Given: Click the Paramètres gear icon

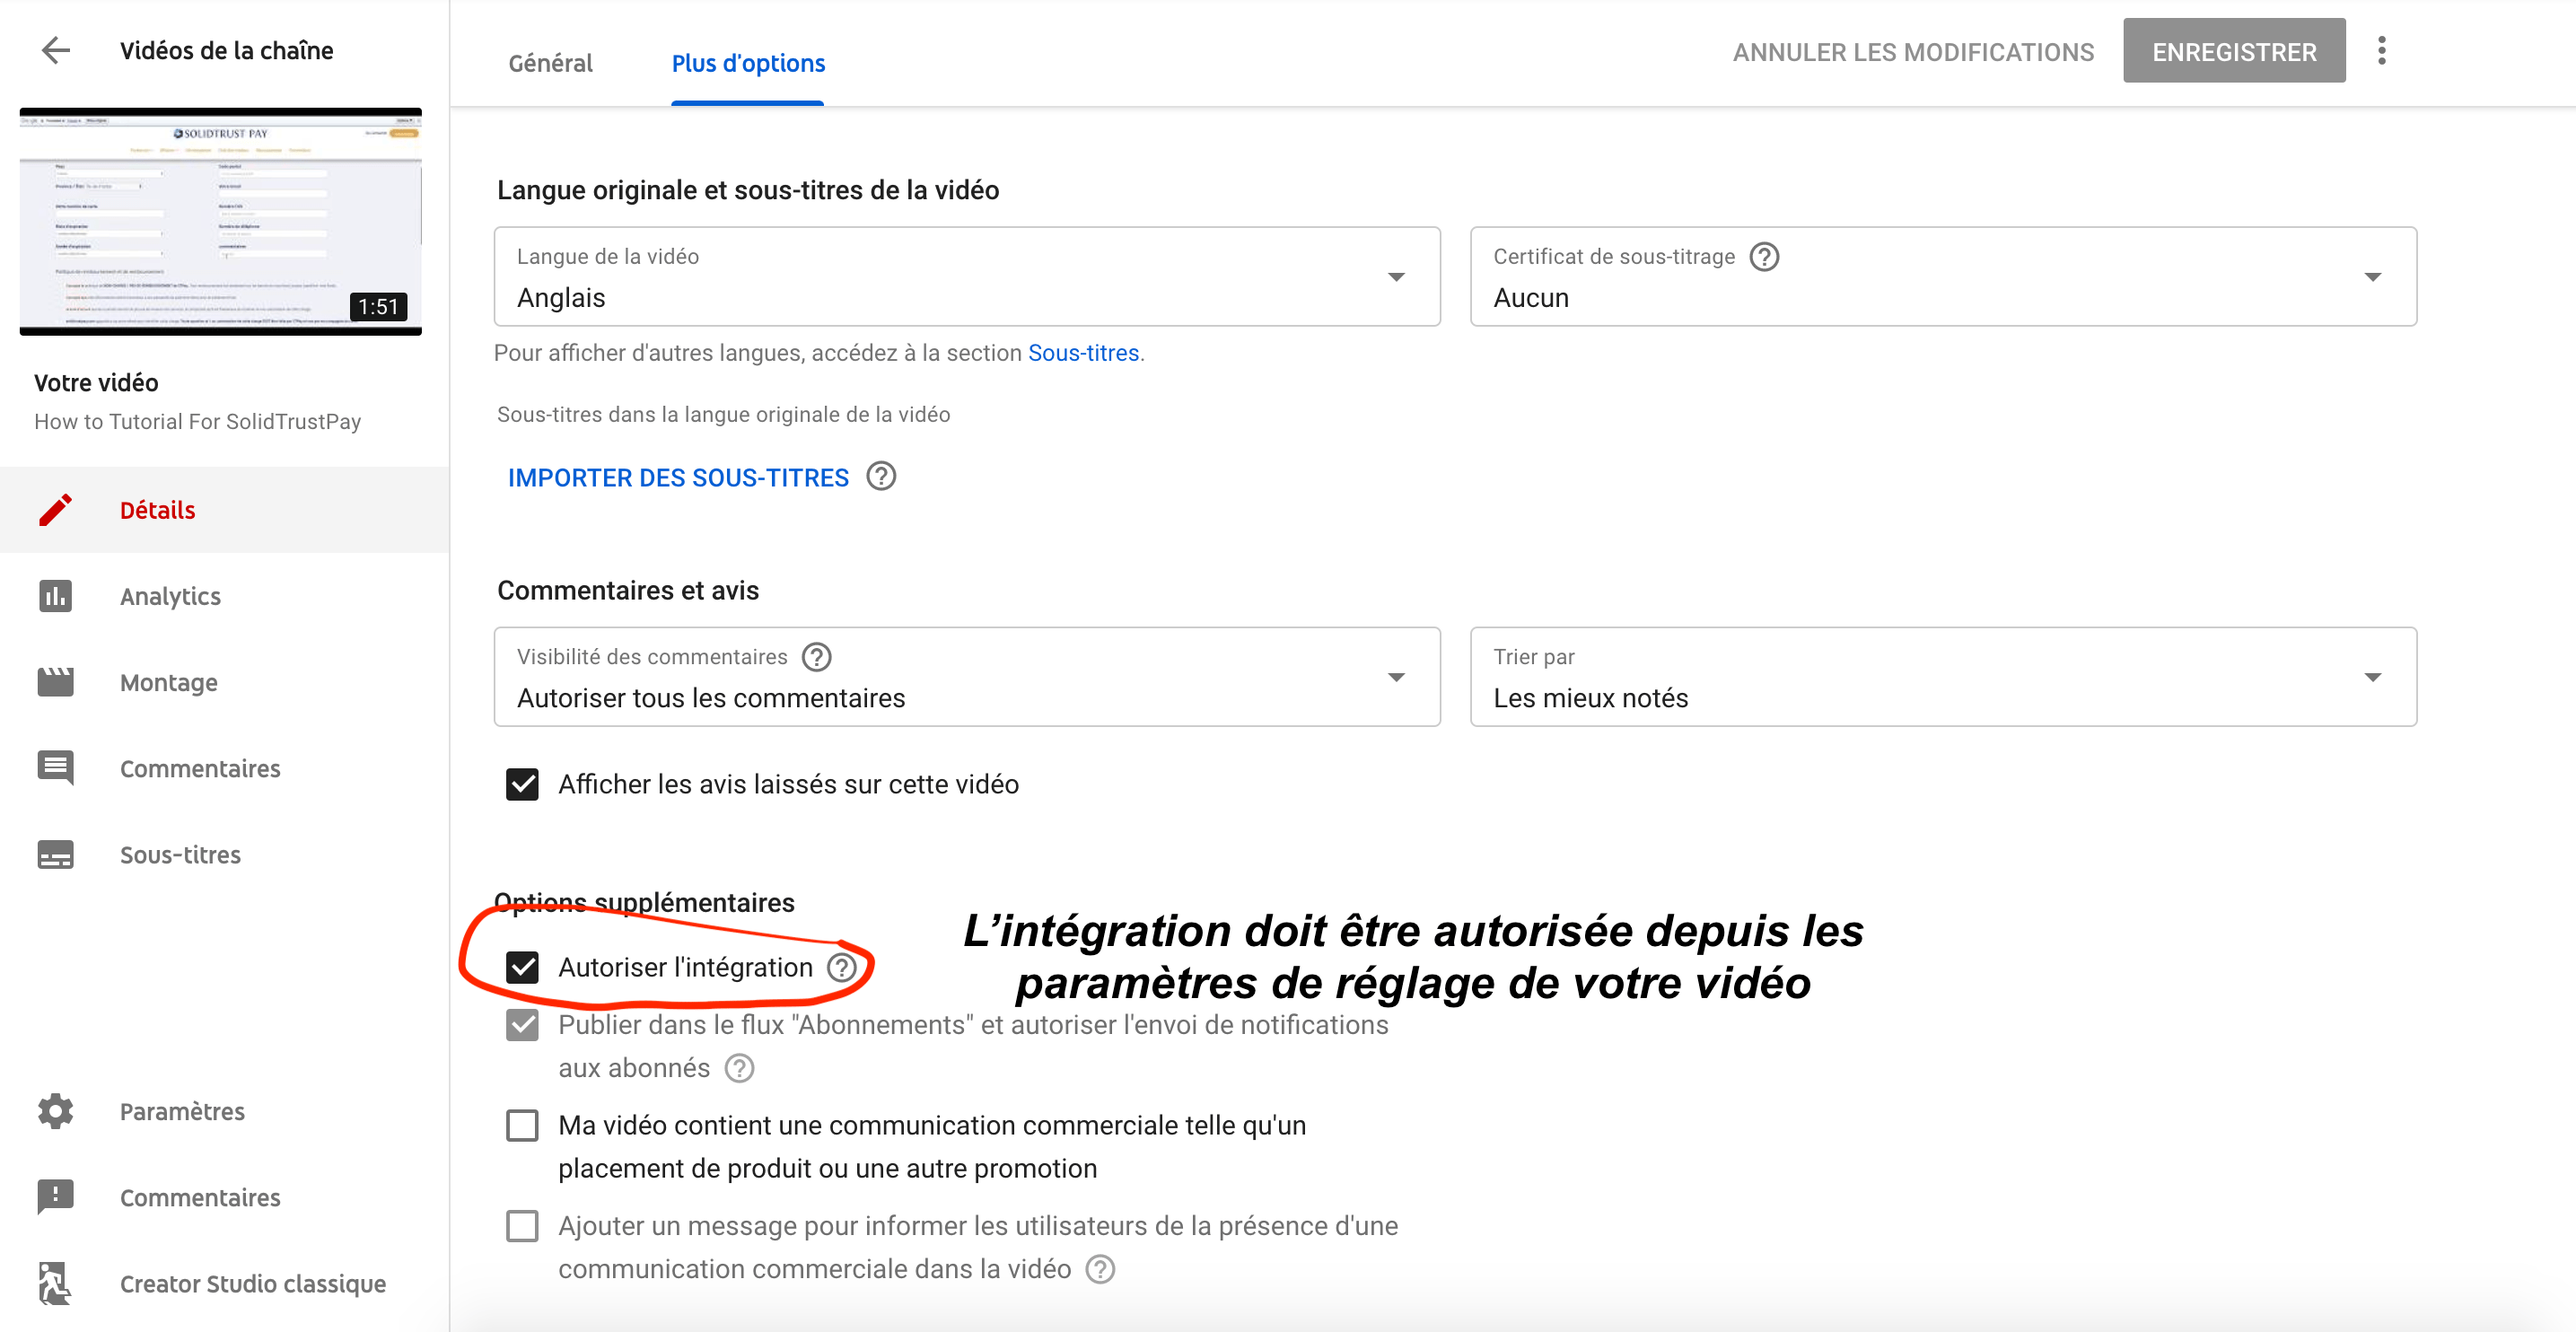Looking at the screenshot, I should point(55,1111).
